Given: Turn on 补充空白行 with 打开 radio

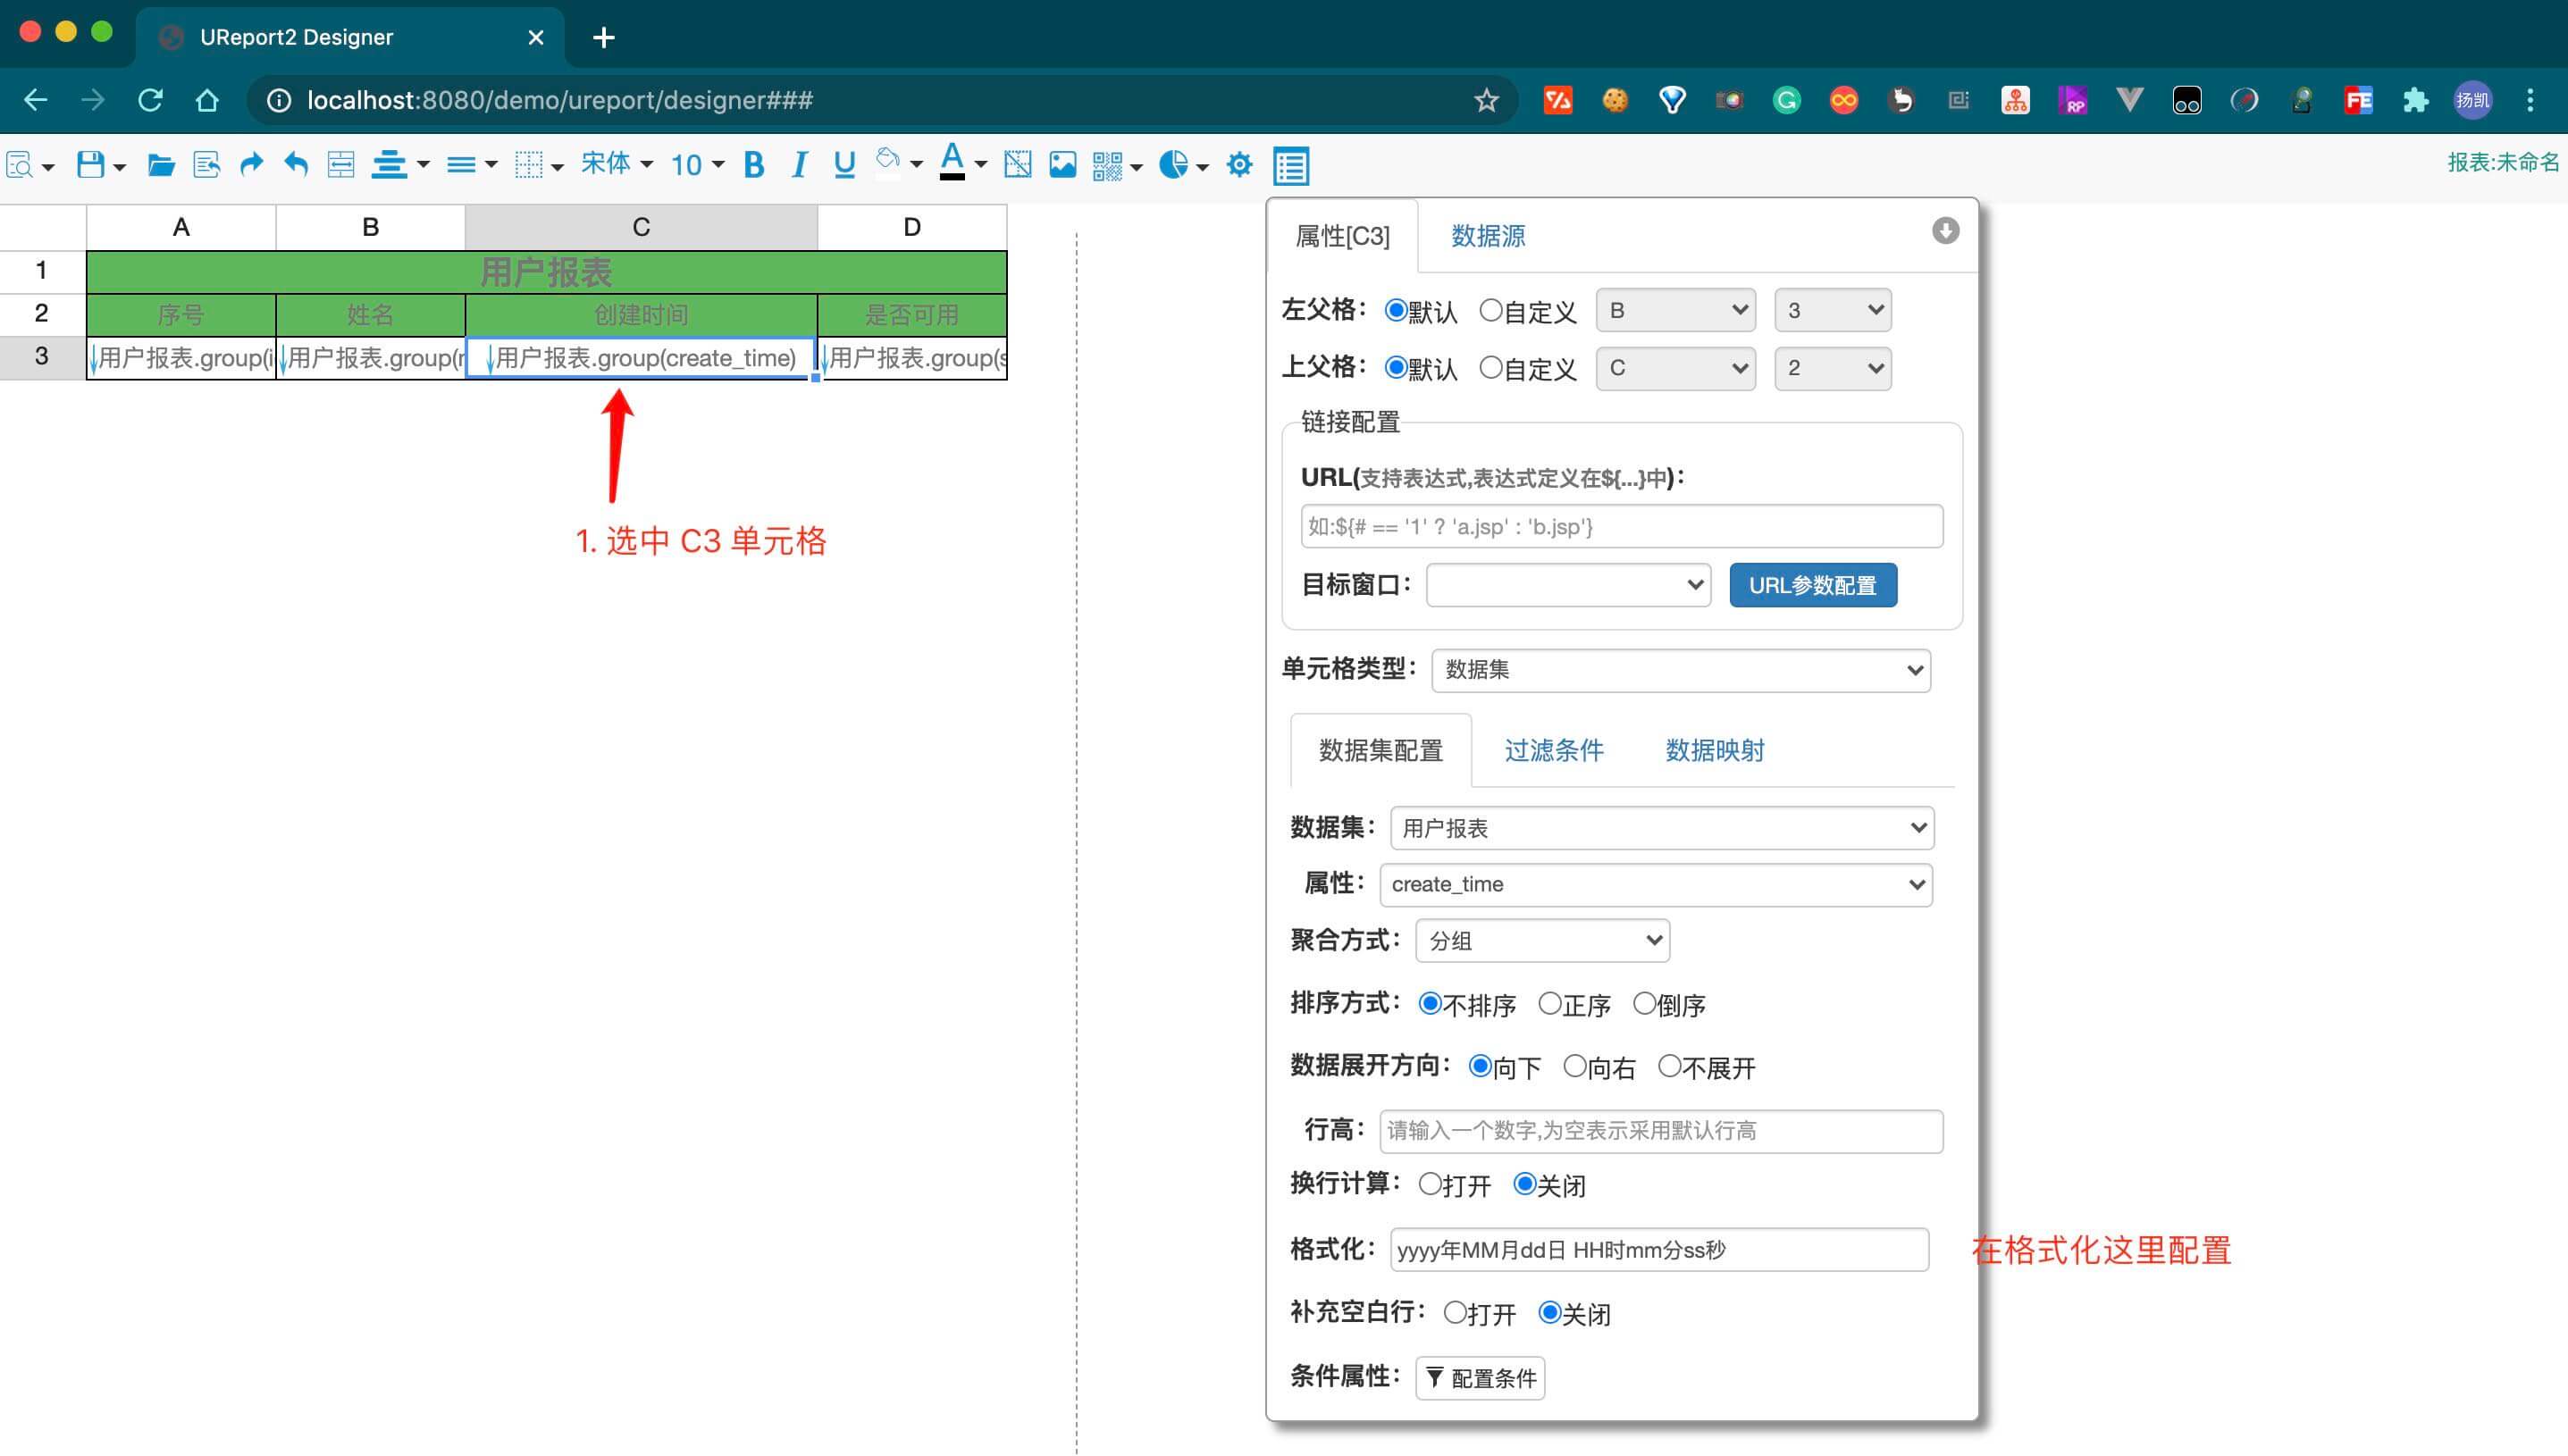Looking at the screenshot, I should (1455, 1312).
